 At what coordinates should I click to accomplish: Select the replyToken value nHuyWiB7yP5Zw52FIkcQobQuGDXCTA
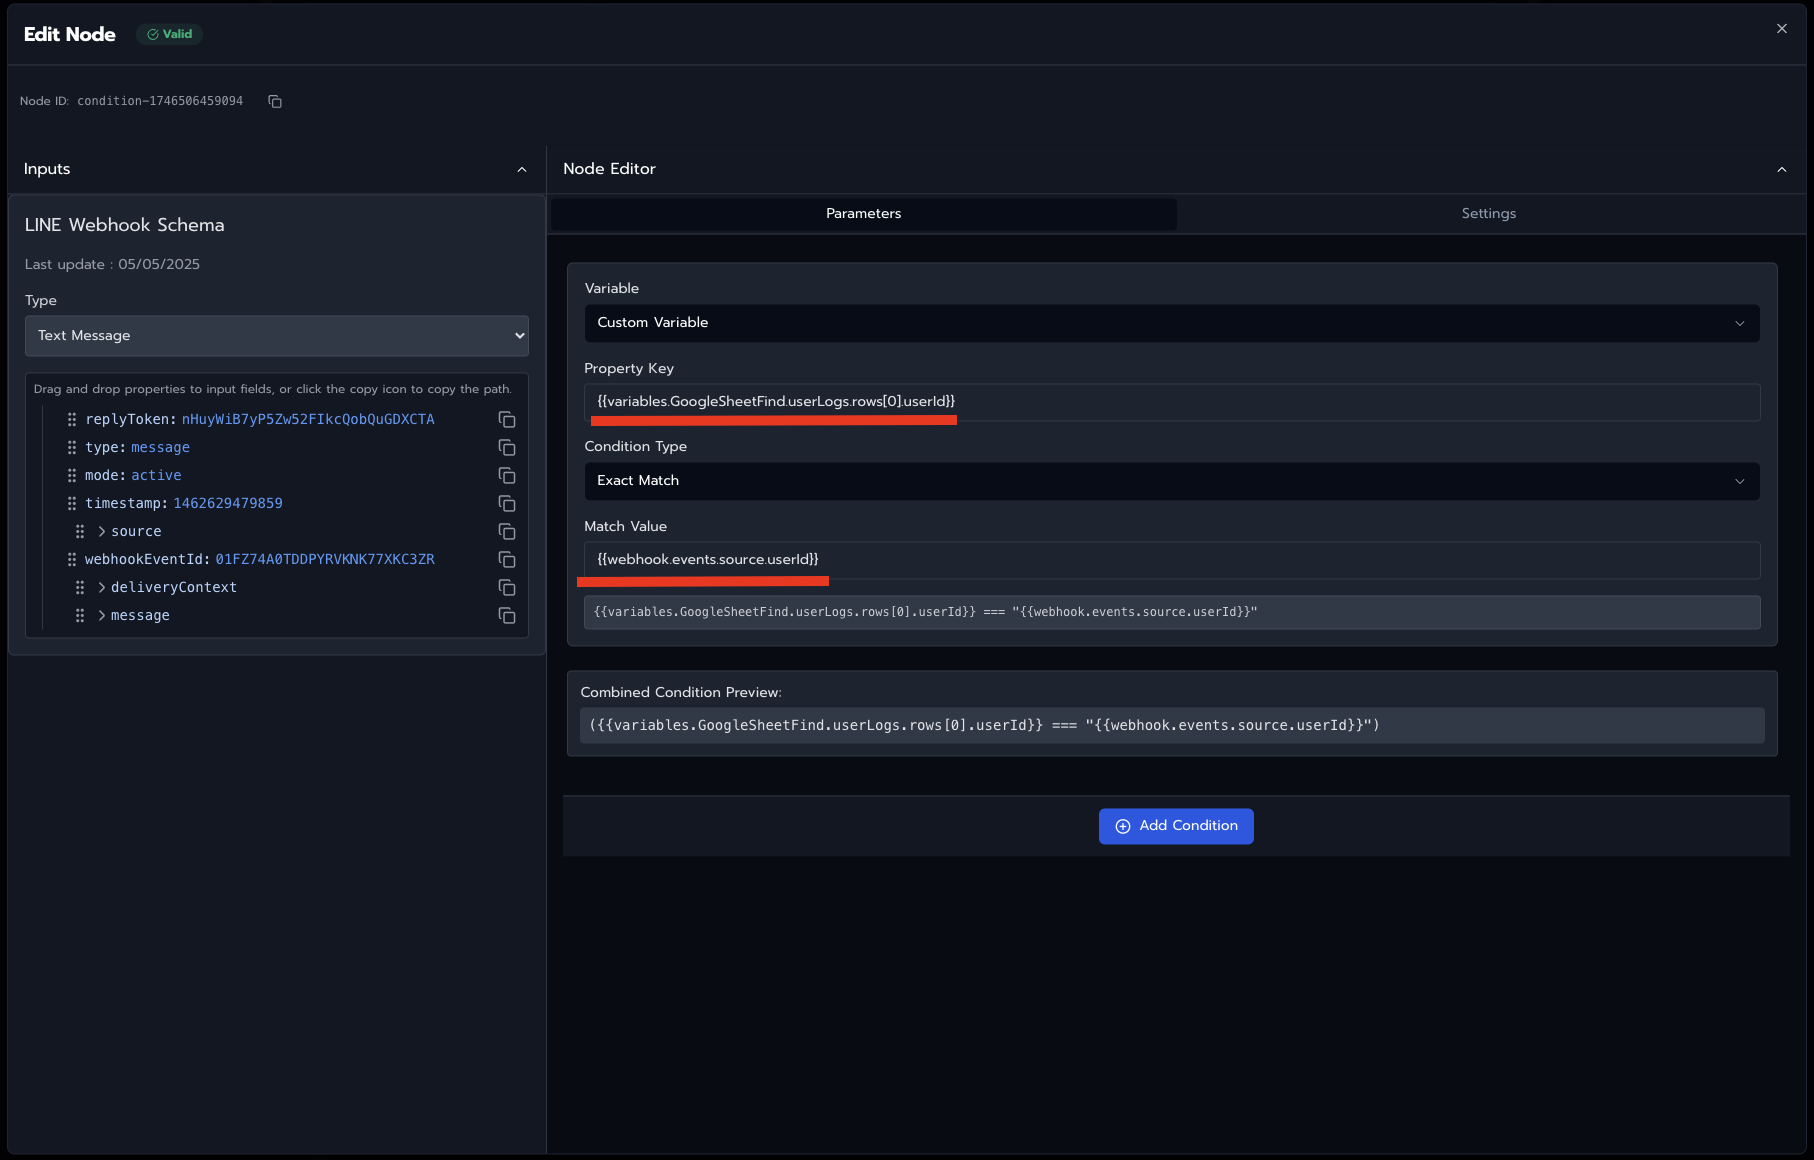point(308,419)
